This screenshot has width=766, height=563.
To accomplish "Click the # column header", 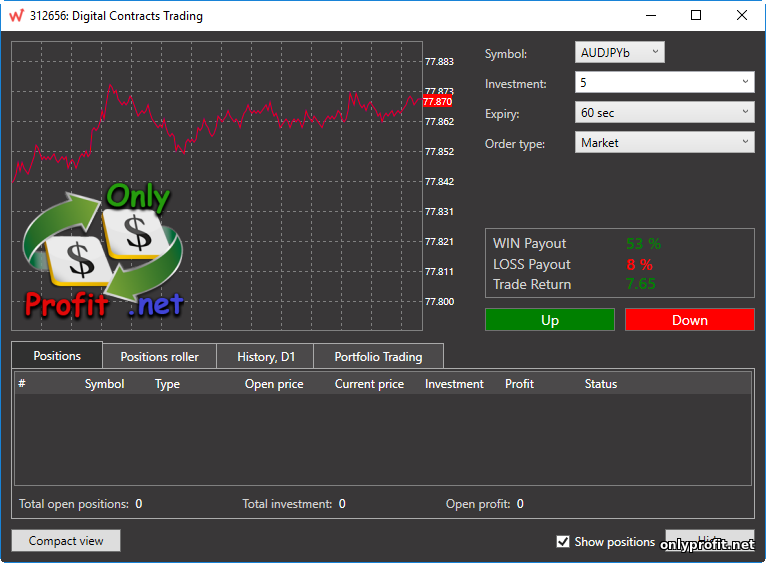I will (x=22, y=384).
